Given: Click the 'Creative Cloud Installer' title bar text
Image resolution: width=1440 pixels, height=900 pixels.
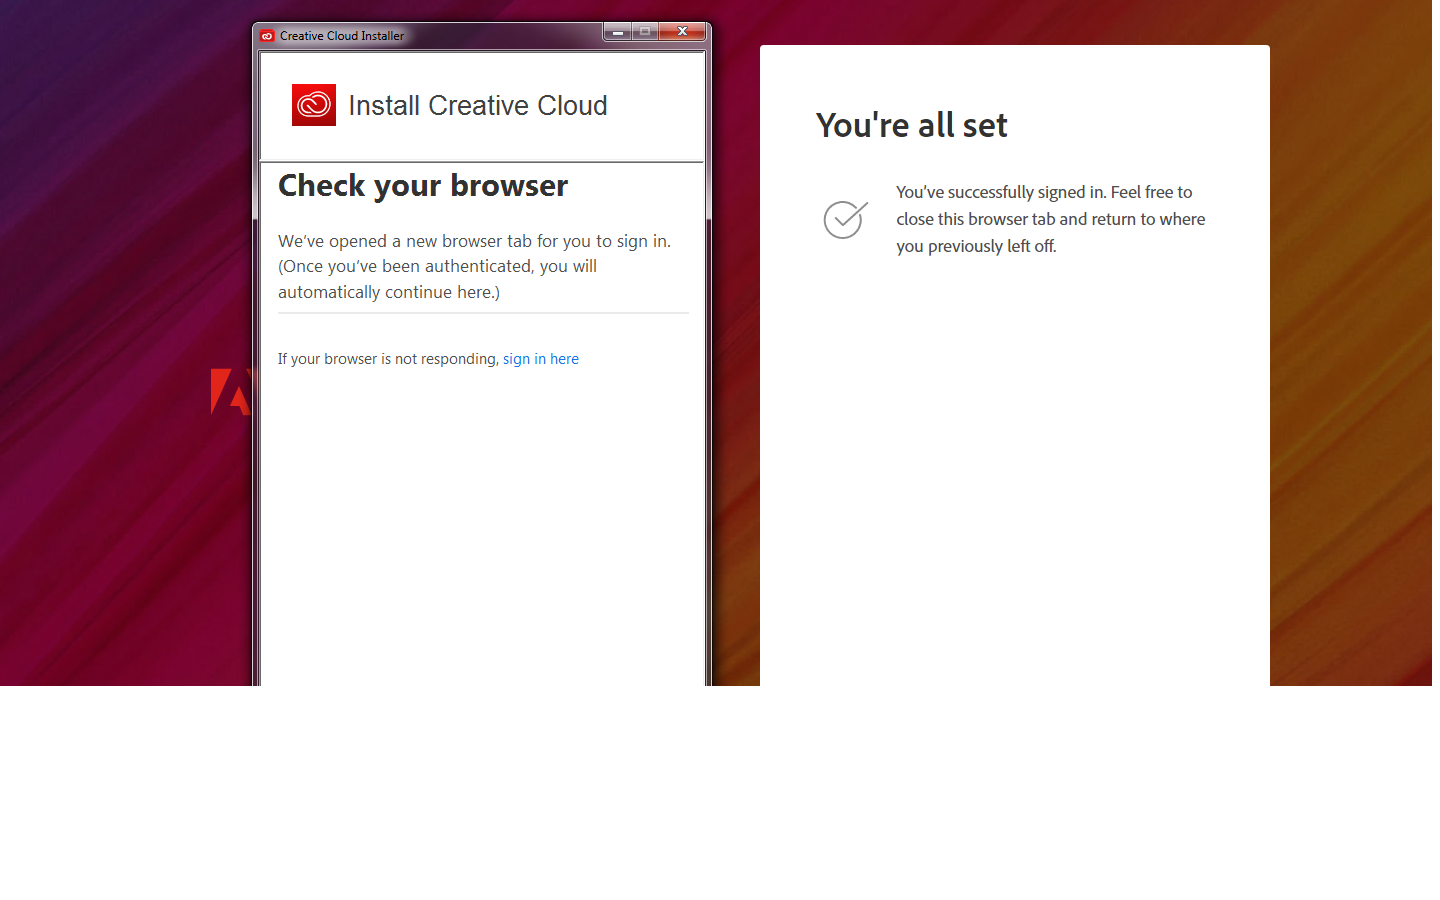Looking at the screenshot, I should tap(342, 36).
